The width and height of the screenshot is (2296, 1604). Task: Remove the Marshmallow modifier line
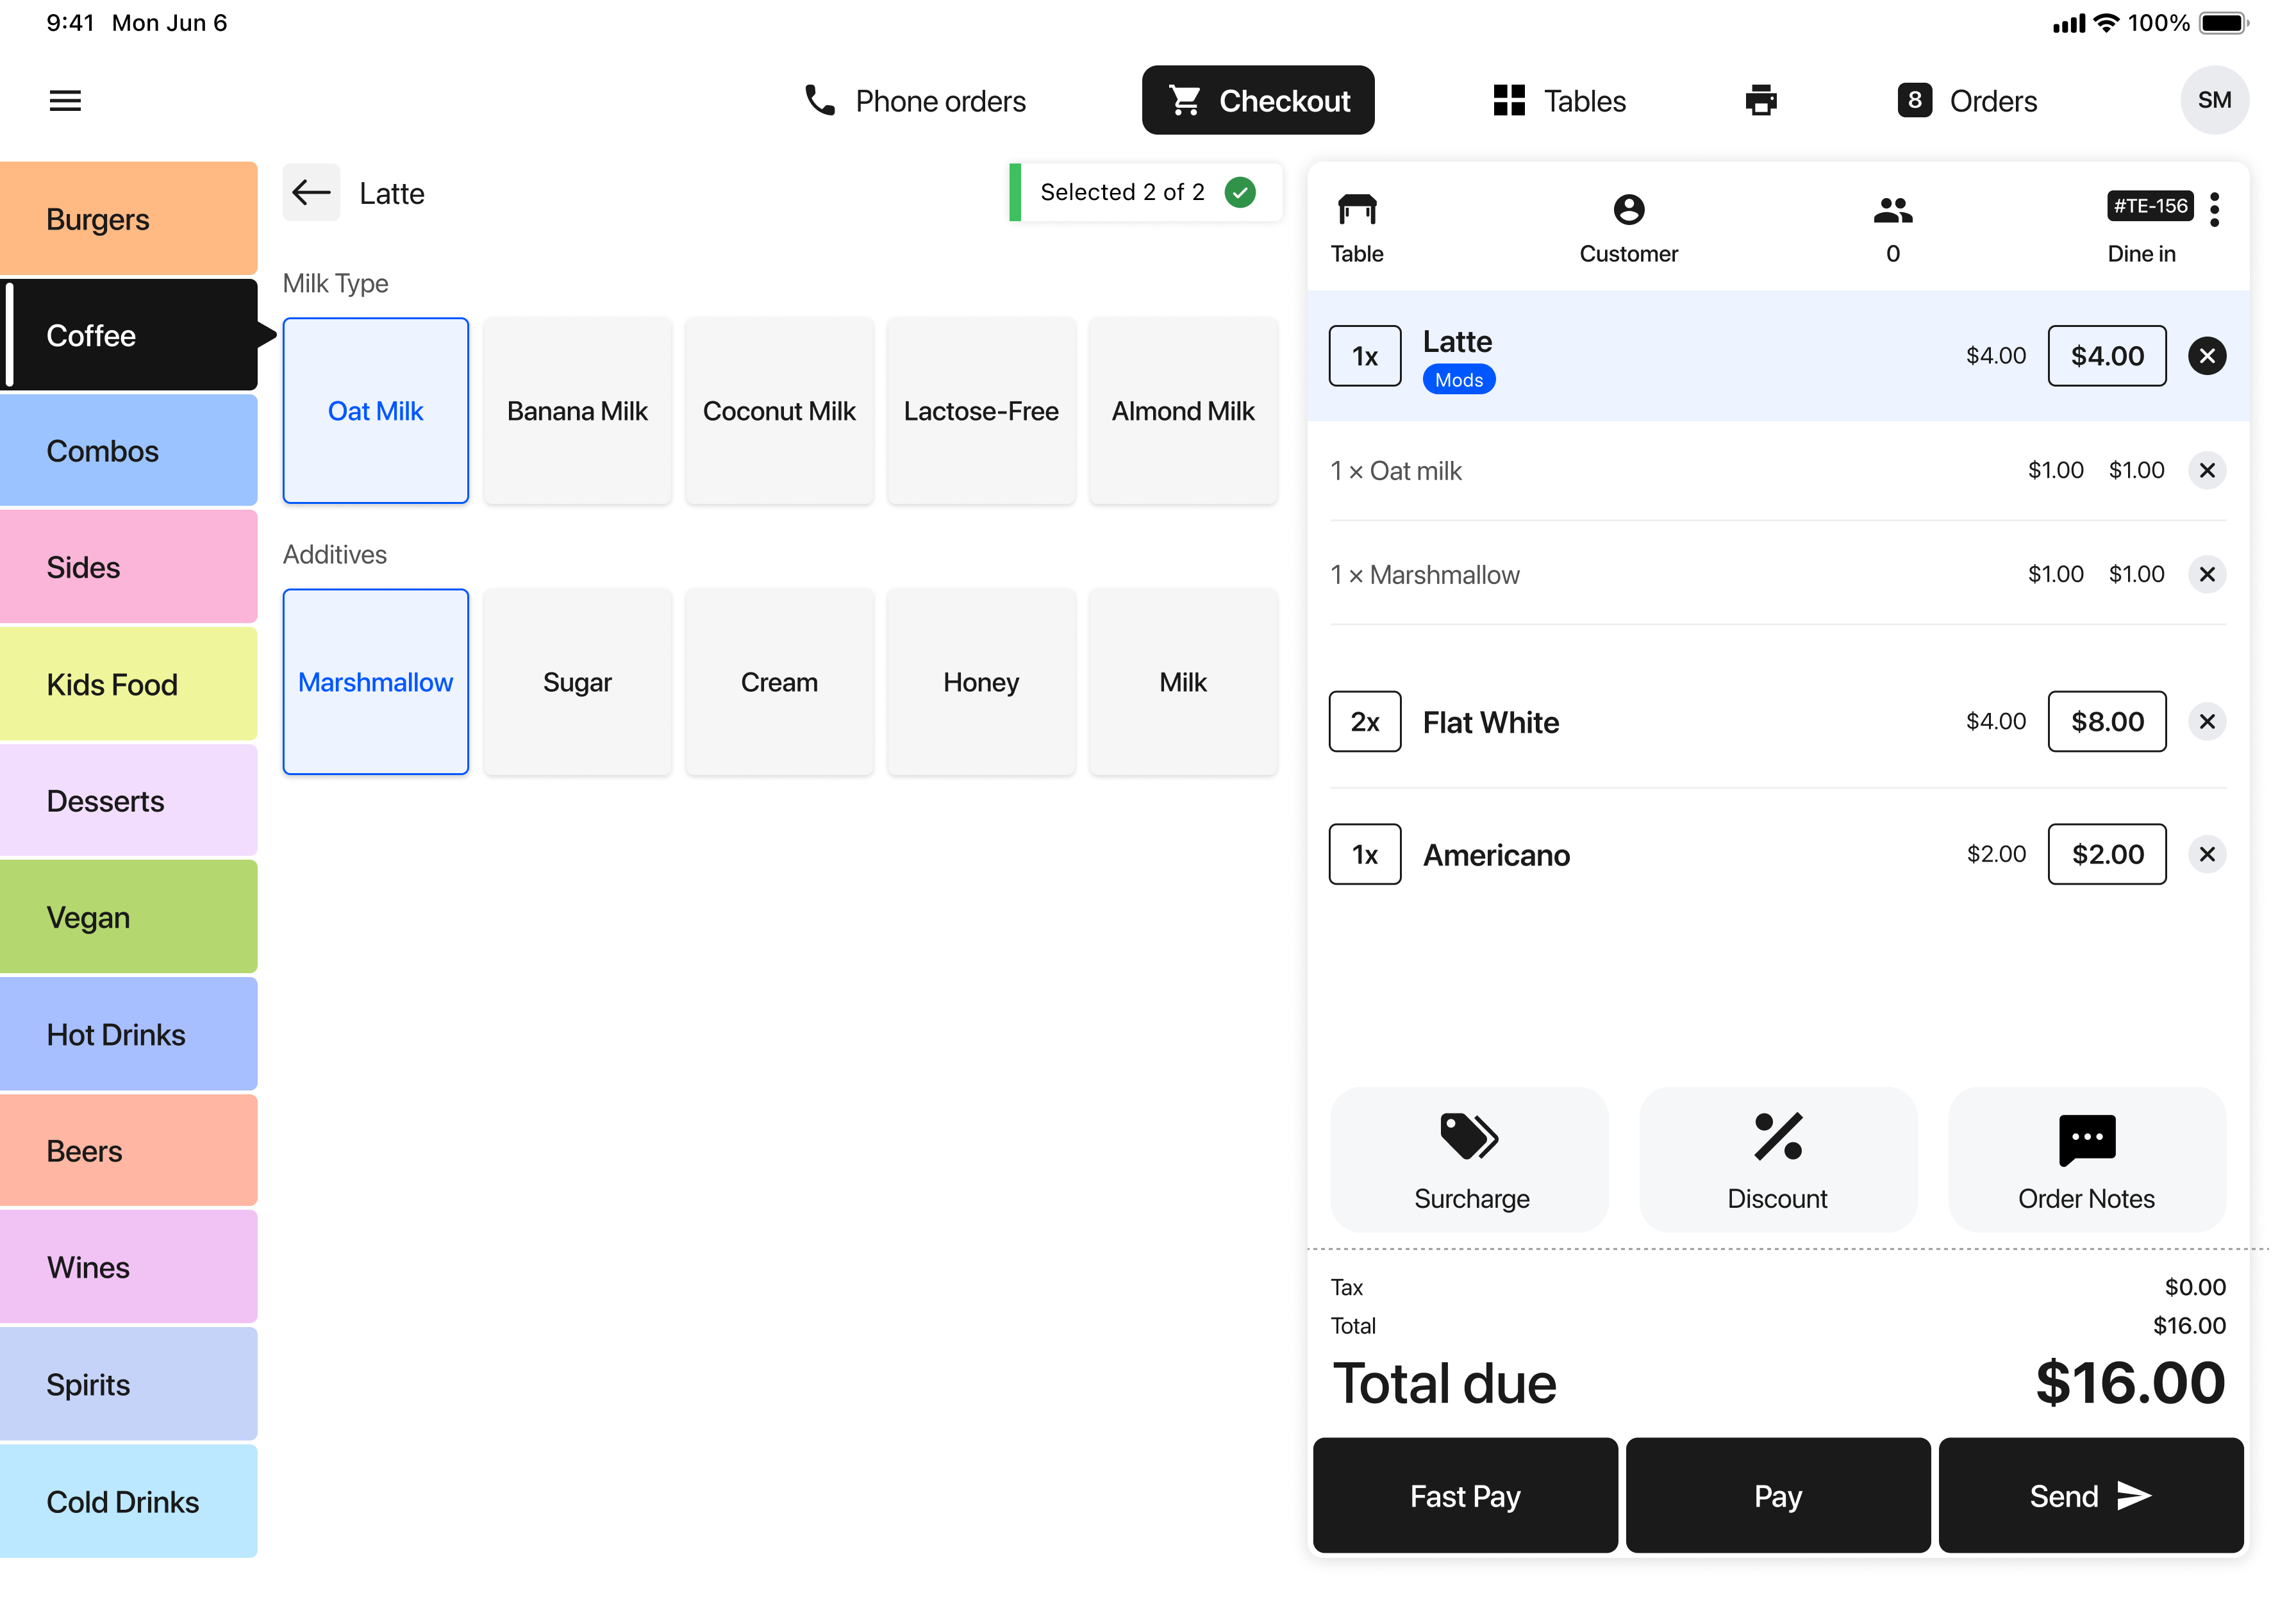point(2206,574)
